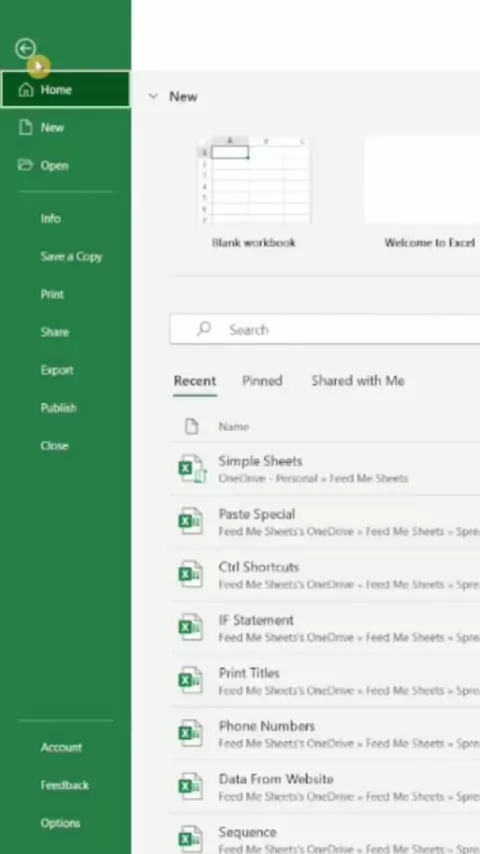The image size is (480, 854).
Task: Click the Open folder icon in sidebar
Action: pyautogui.click(x=25, y=165)
